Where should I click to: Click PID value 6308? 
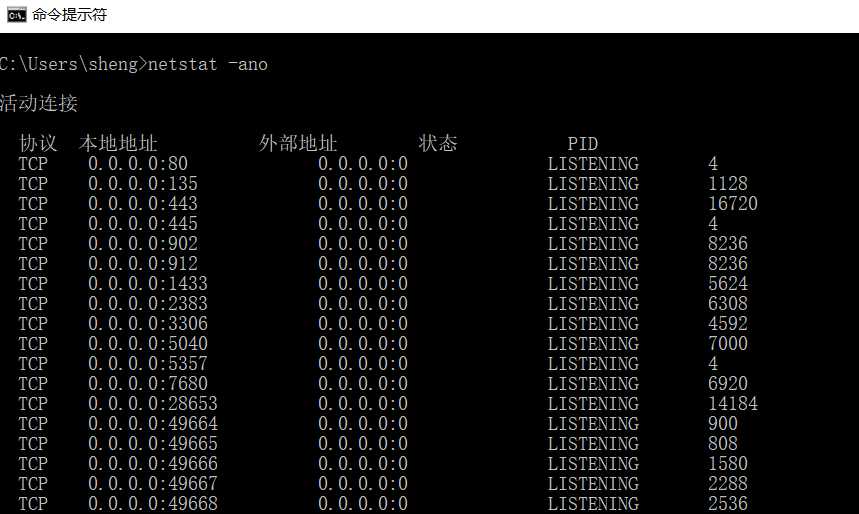coord(728,304)
